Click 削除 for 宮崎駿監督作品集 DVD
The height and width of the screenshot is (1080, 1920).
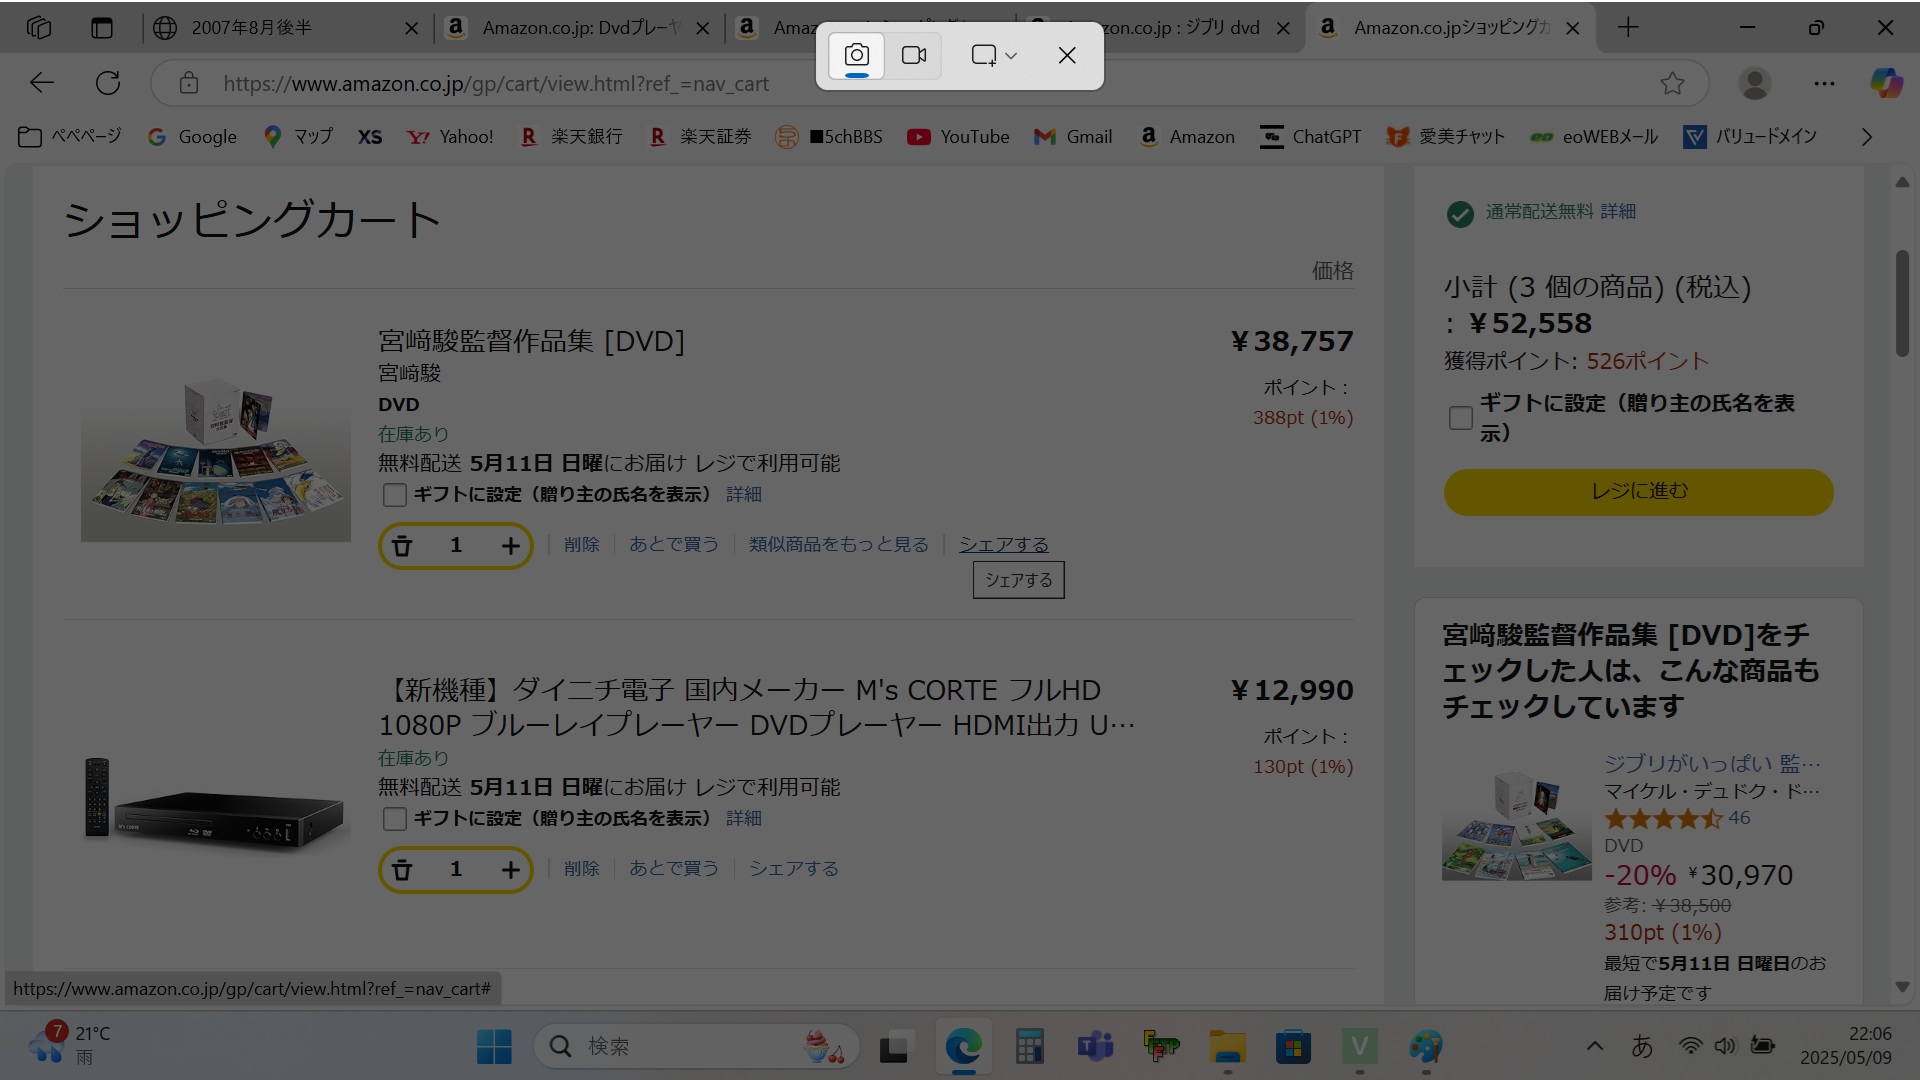581,544
